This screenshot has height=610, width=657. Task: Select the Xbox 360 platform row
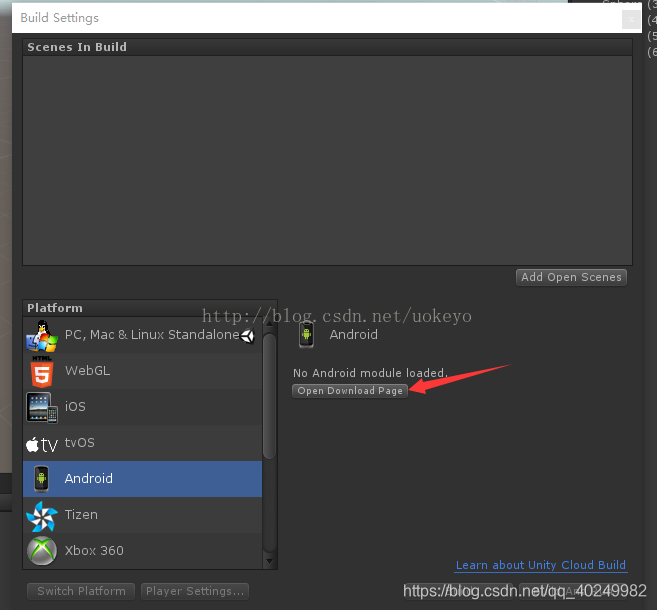pyautogui.click(x=142, y=551)
